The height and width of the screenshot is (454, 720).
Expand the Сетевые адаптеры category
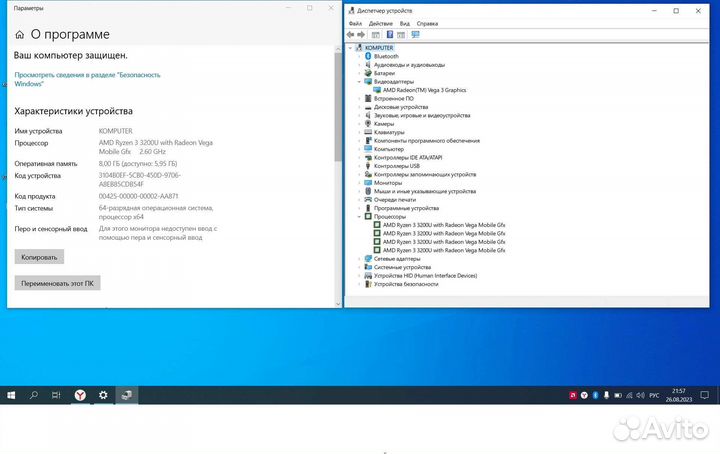point(360,259)
